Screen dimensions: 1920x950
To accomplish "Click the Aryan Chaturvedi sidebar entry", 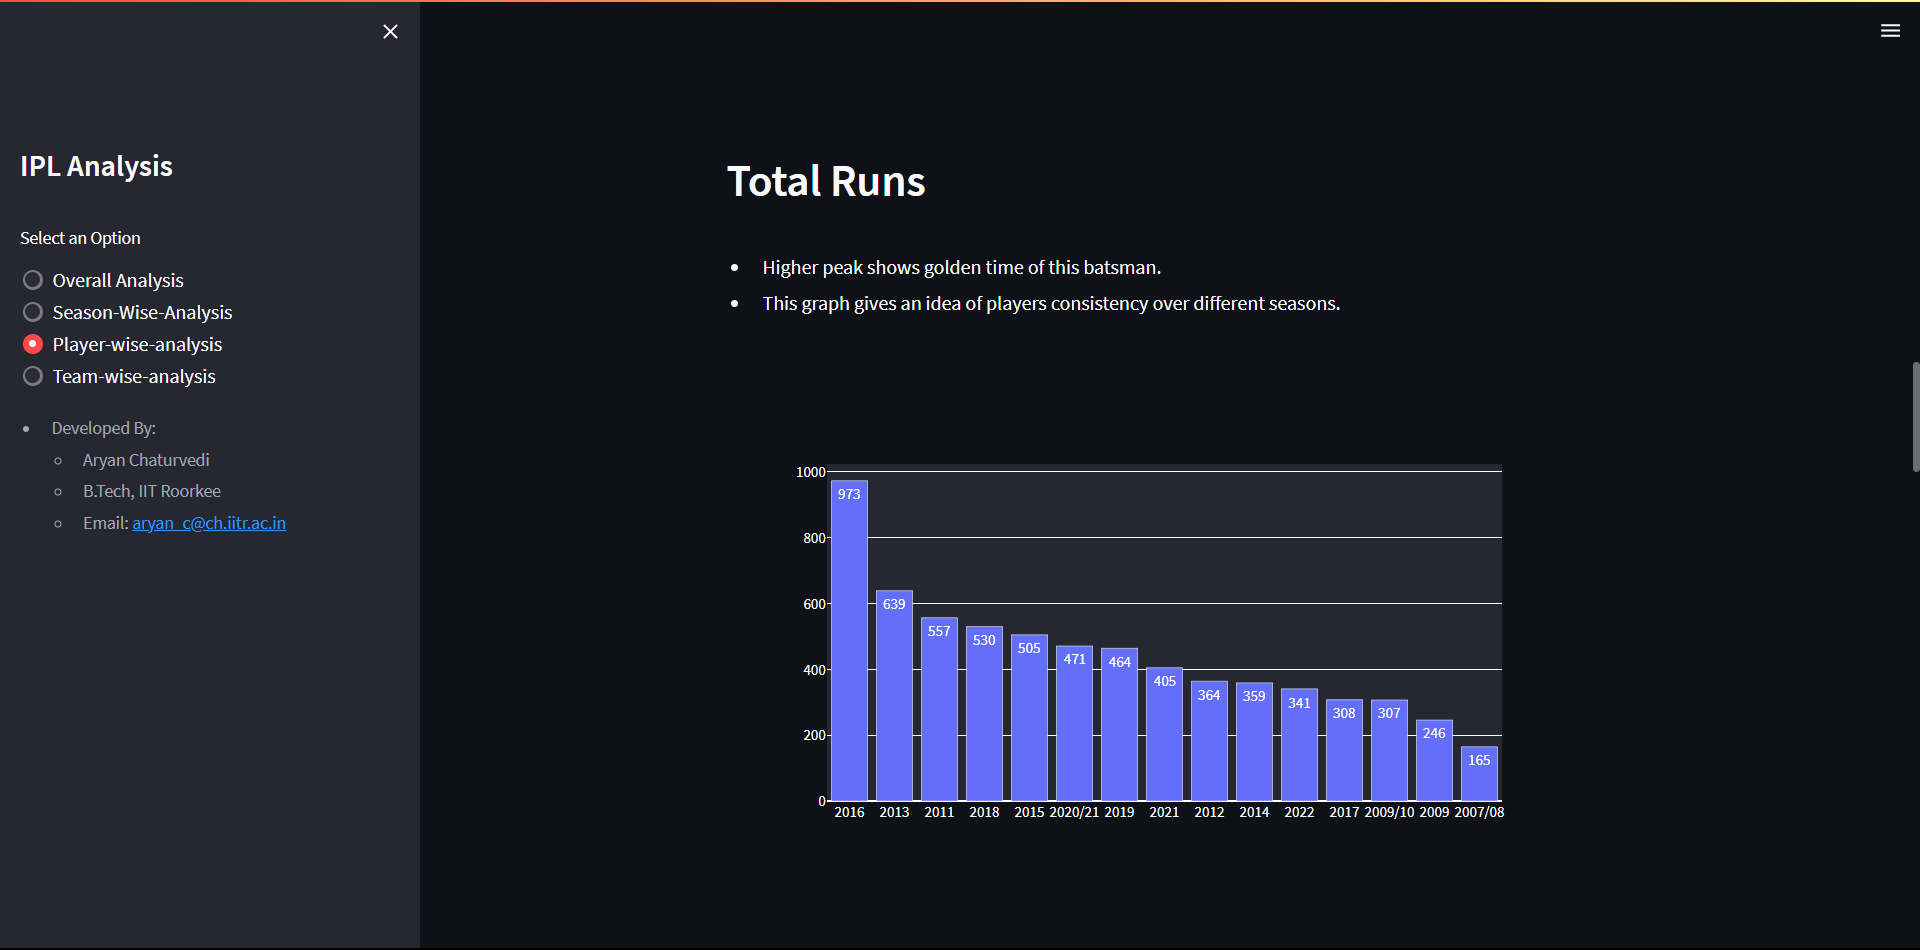I will click(145, 459).
